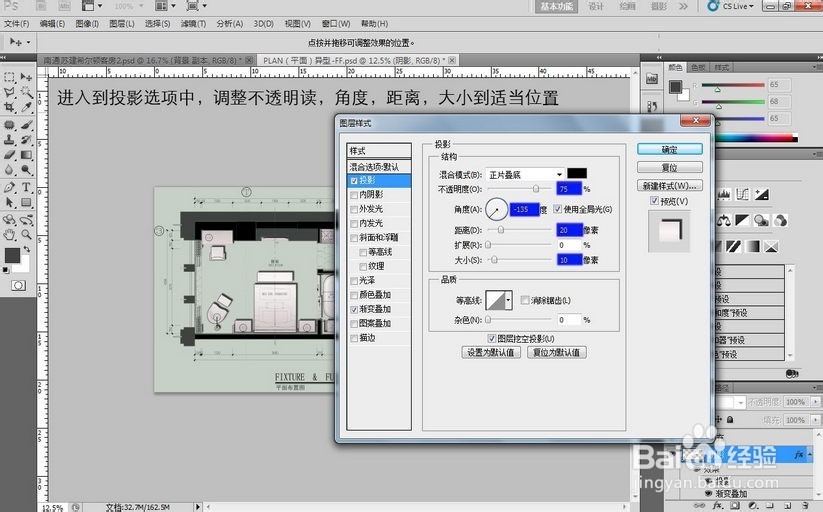This screenshot has width=823, height=512.
Task: Select the Path Selection tool
Action: [x=9, y=203]
